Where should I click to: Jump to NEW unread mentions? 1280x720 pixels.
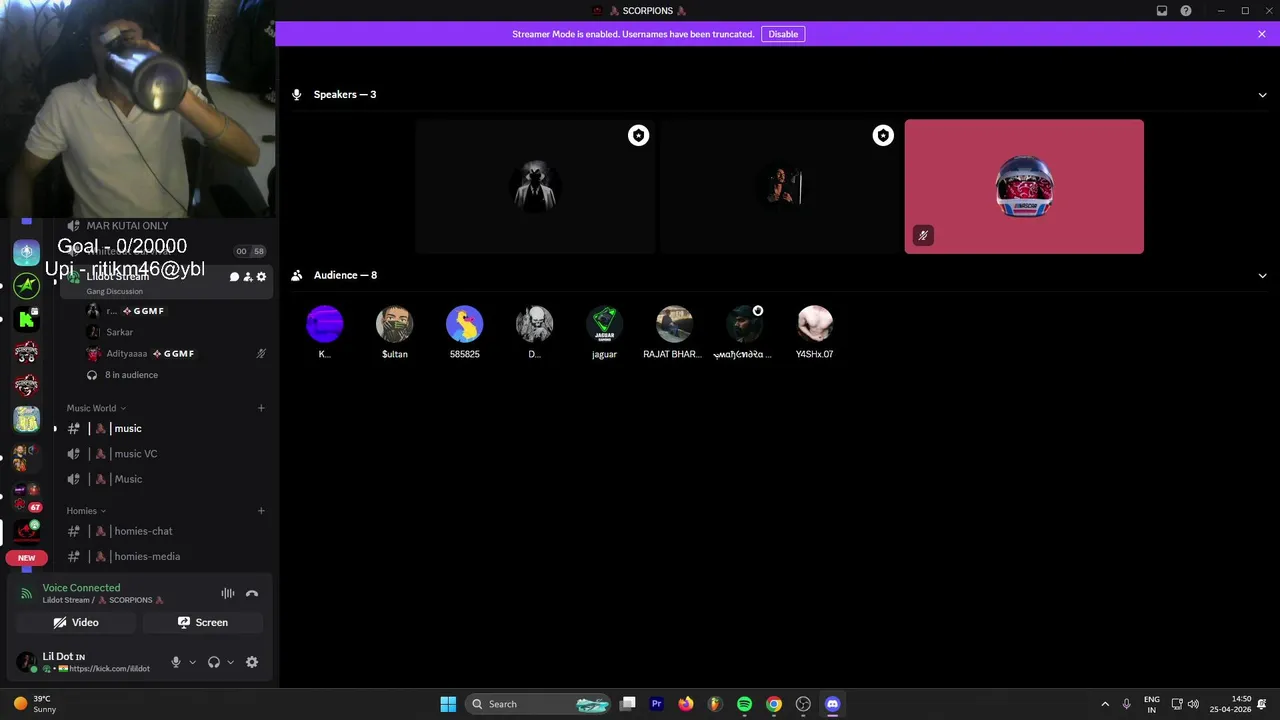[x=26, y=558]
